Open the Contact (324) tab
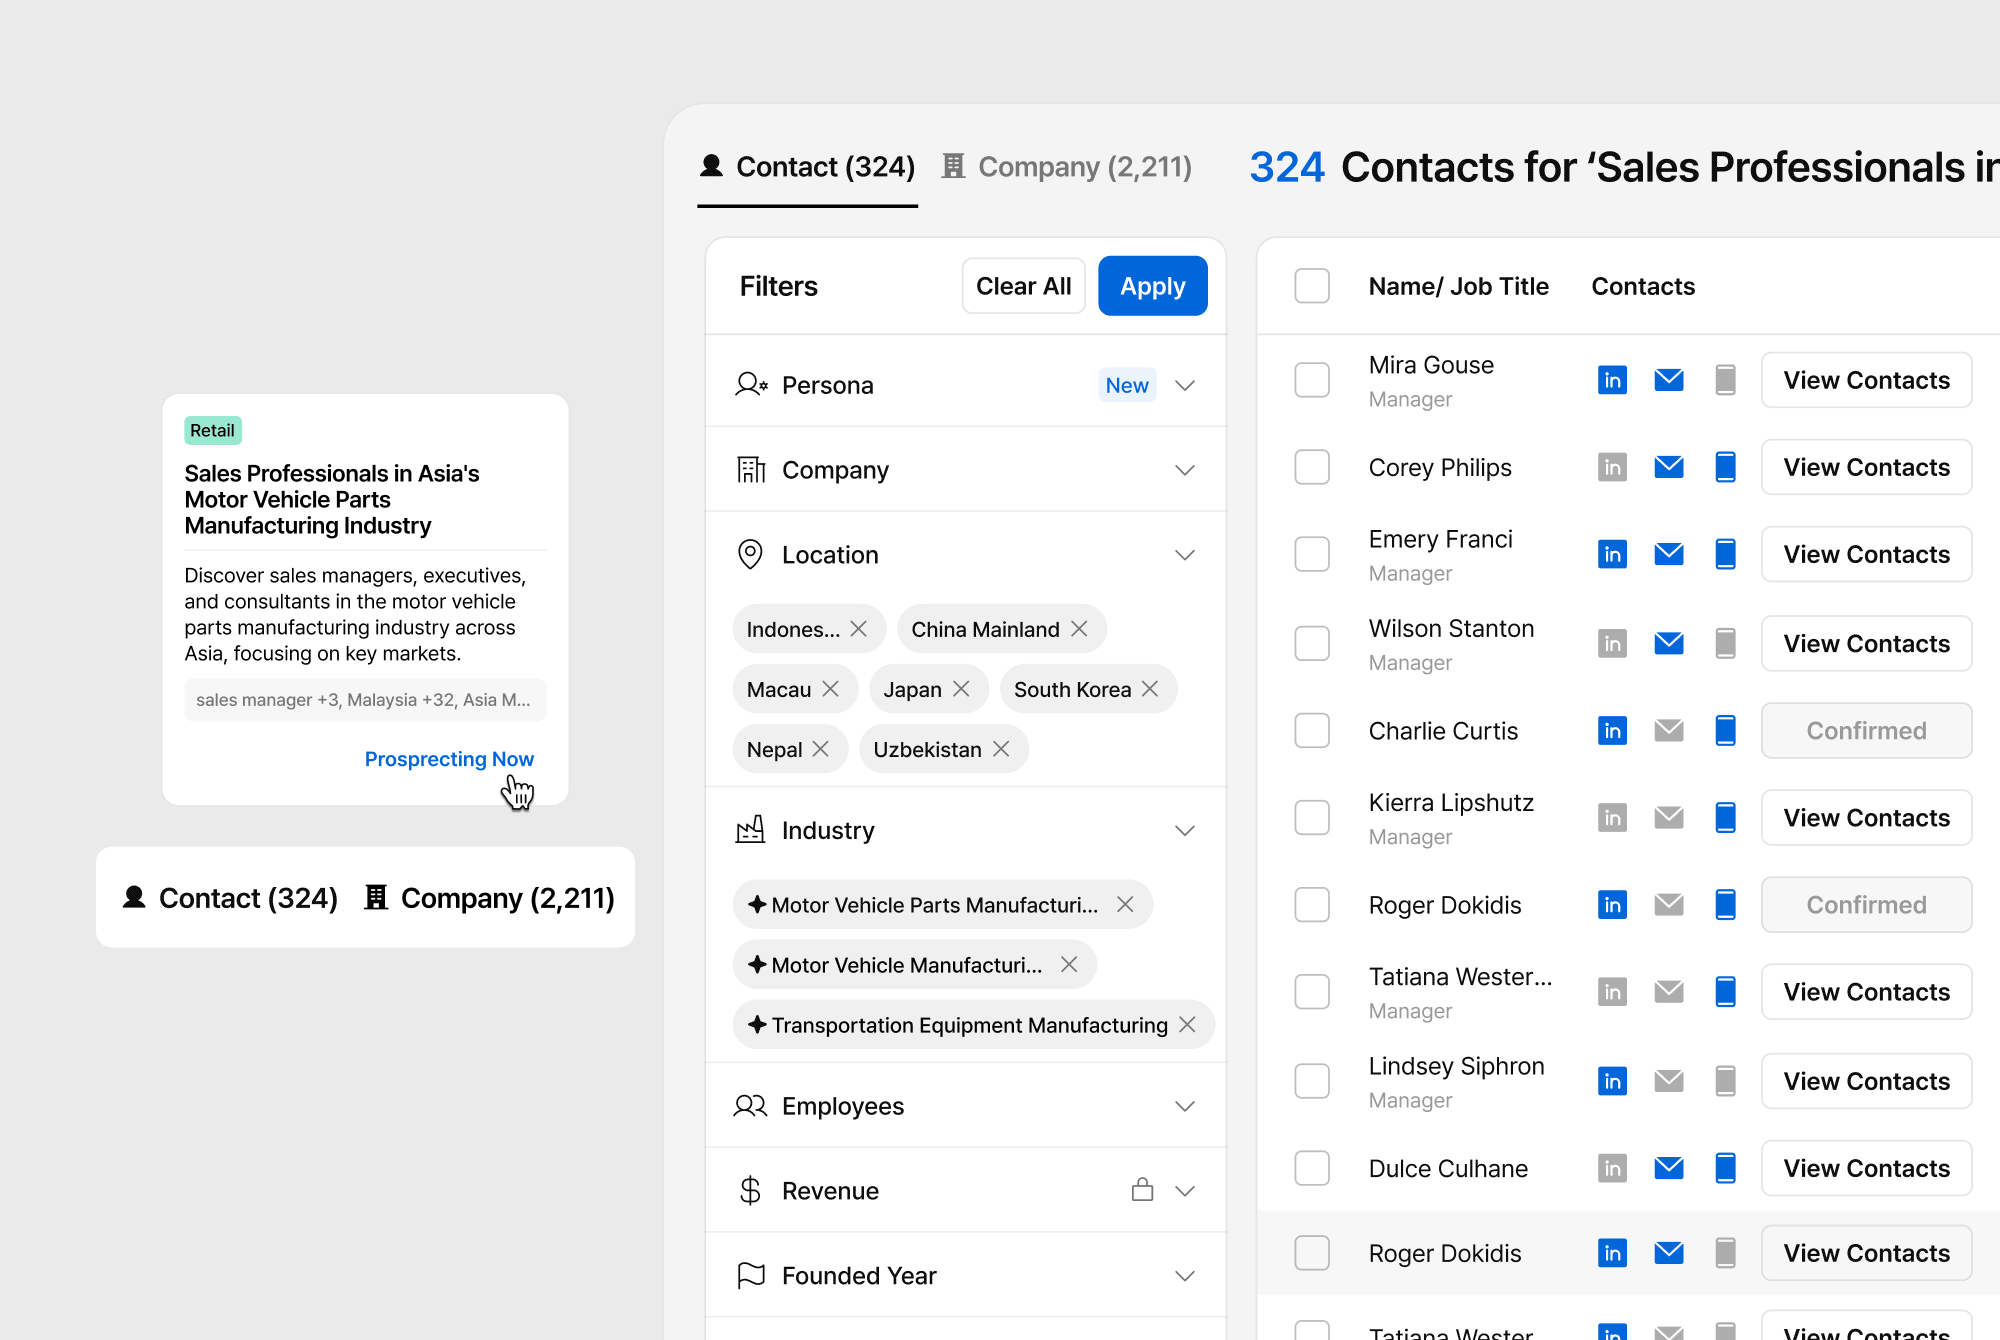This screenshot has width=2000, height=1340. (808, 167)
